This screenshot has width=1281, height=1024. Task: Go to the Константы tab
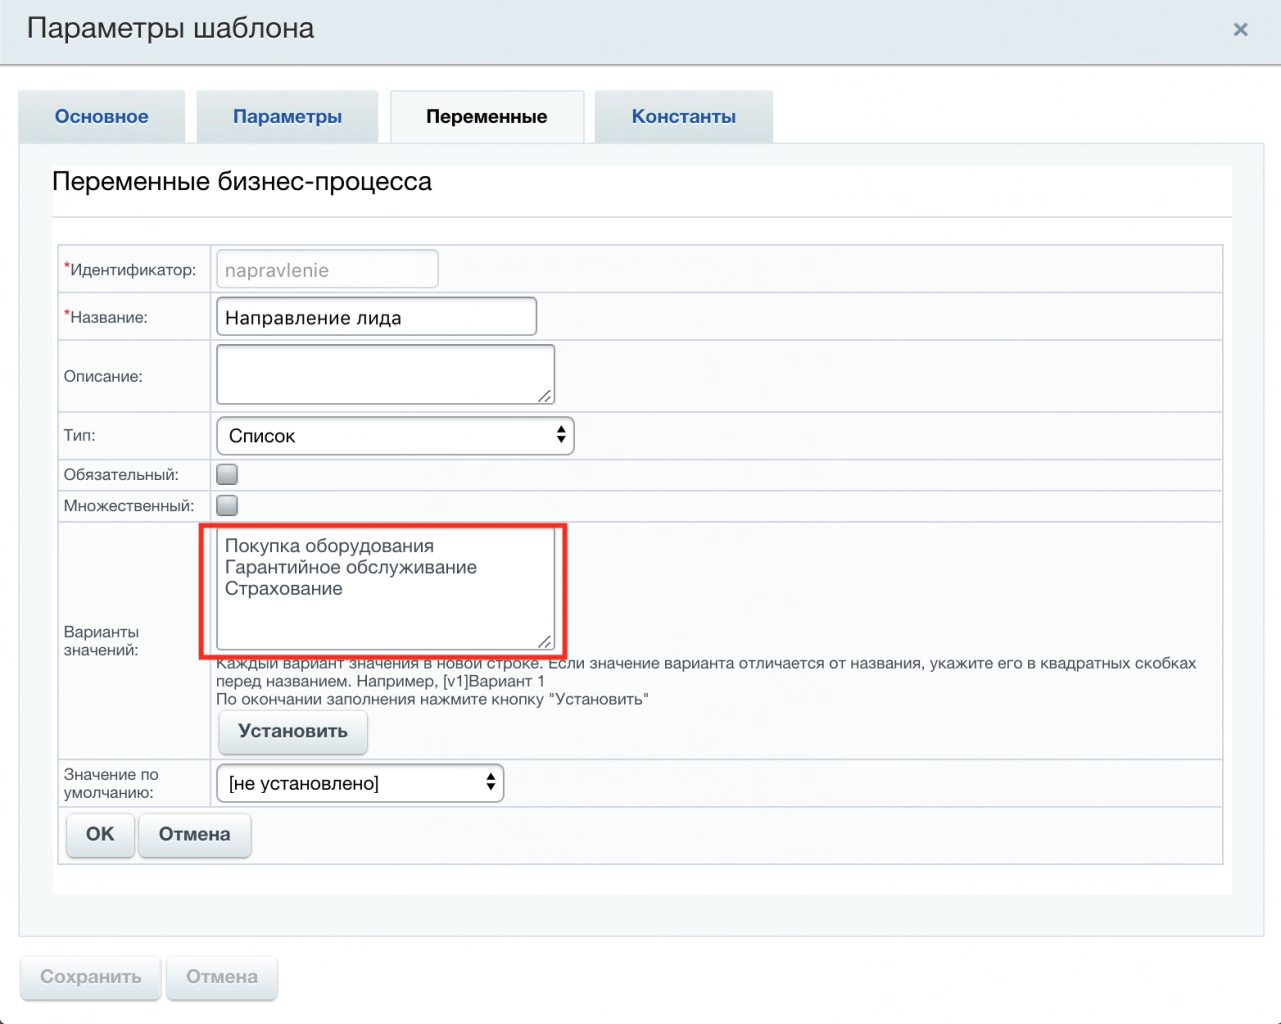click(x=683, y=117)
